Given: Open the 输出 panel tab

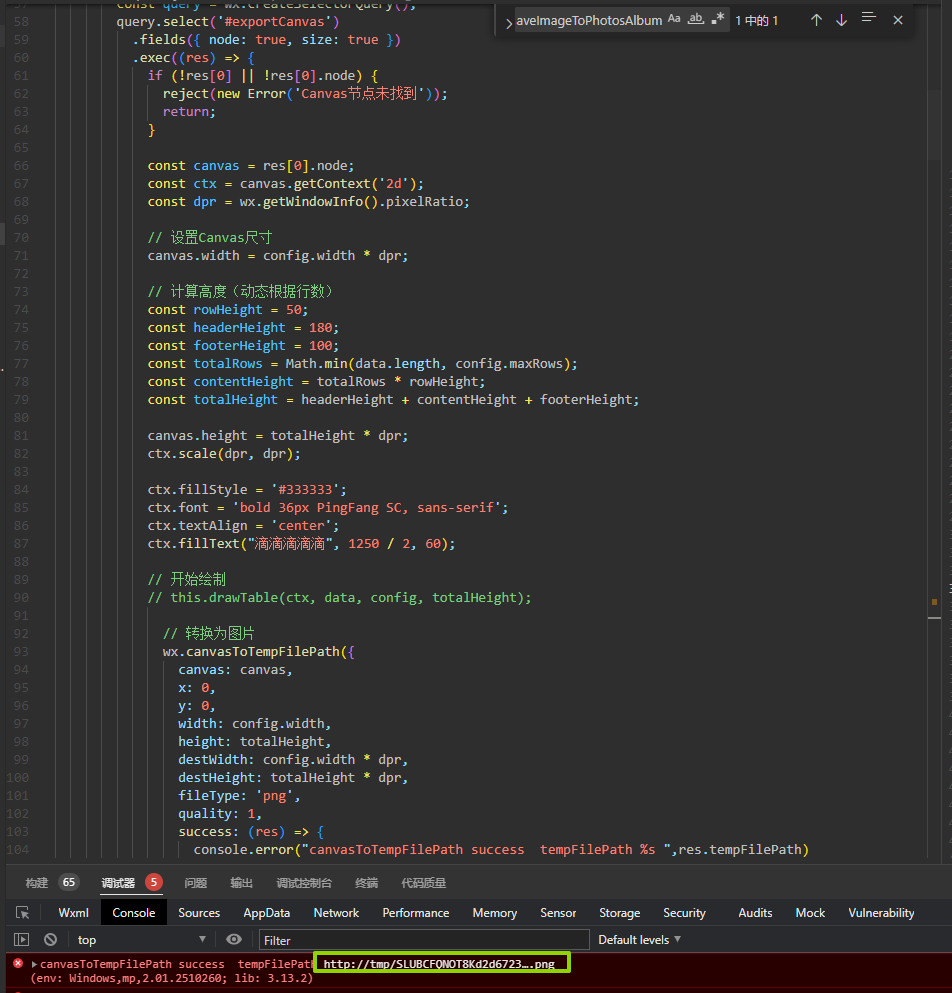Looking at the screenshot, I should pos(241,883).
